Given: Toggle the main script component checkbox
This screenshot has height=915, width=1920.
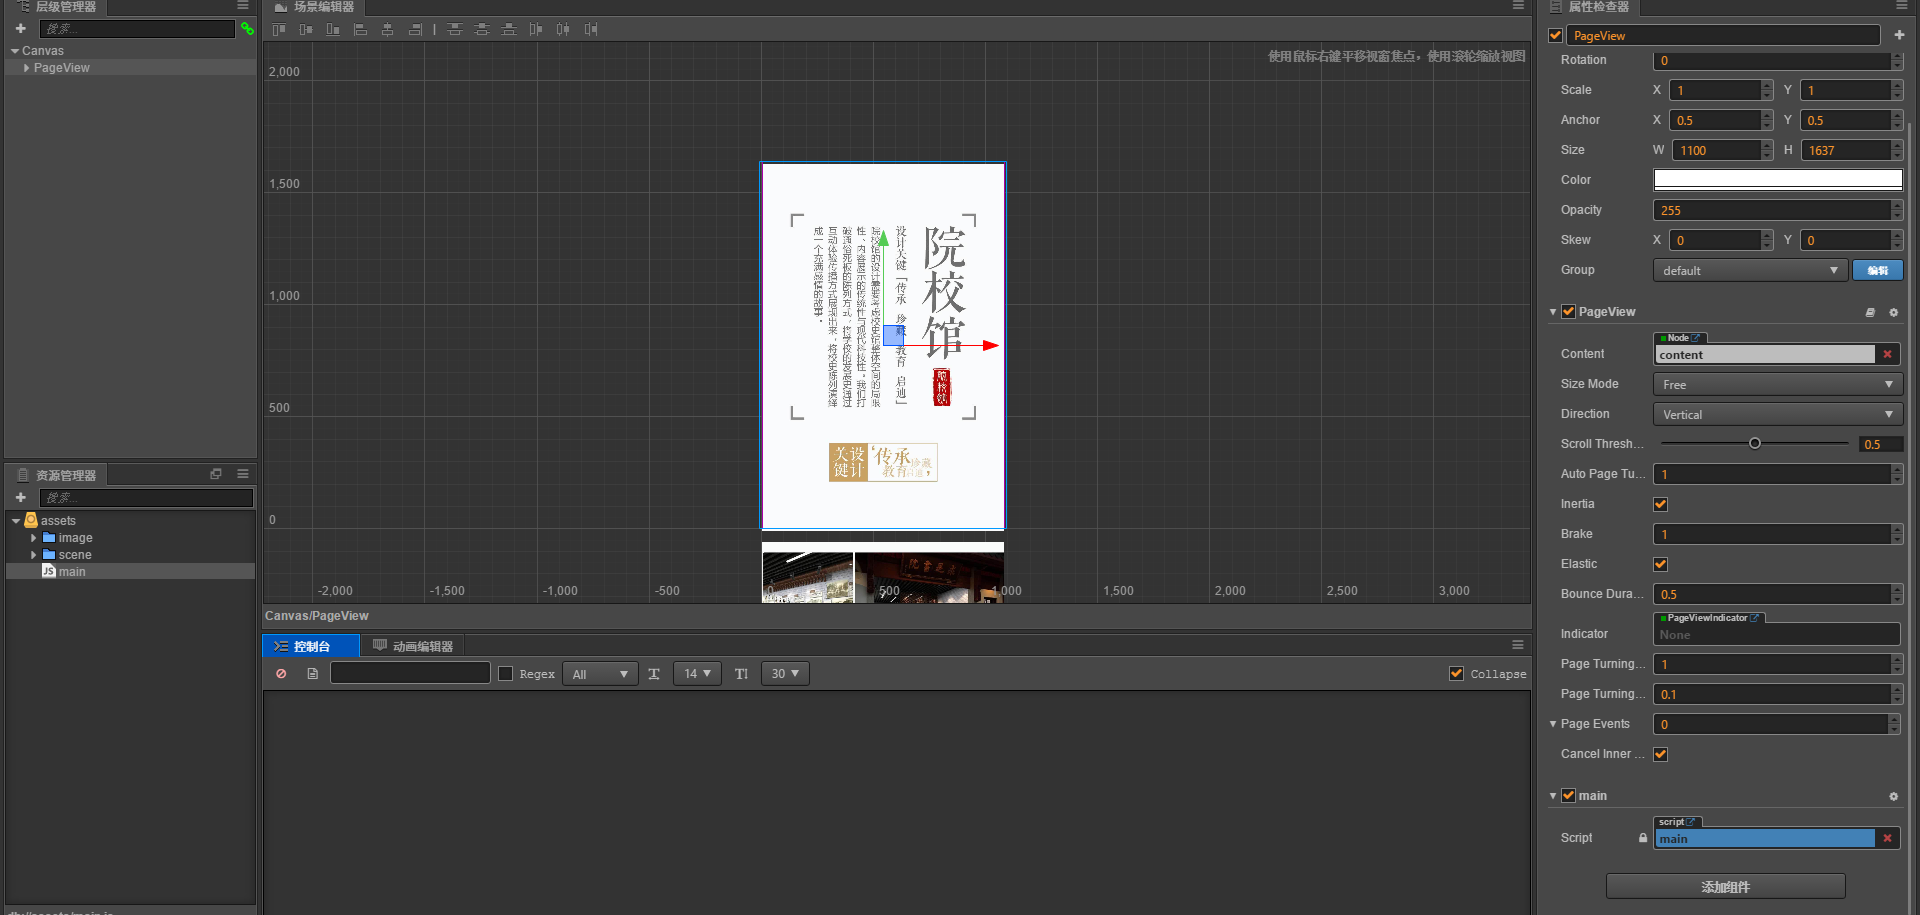Looking at the screenshot, I should (1568, 796).
